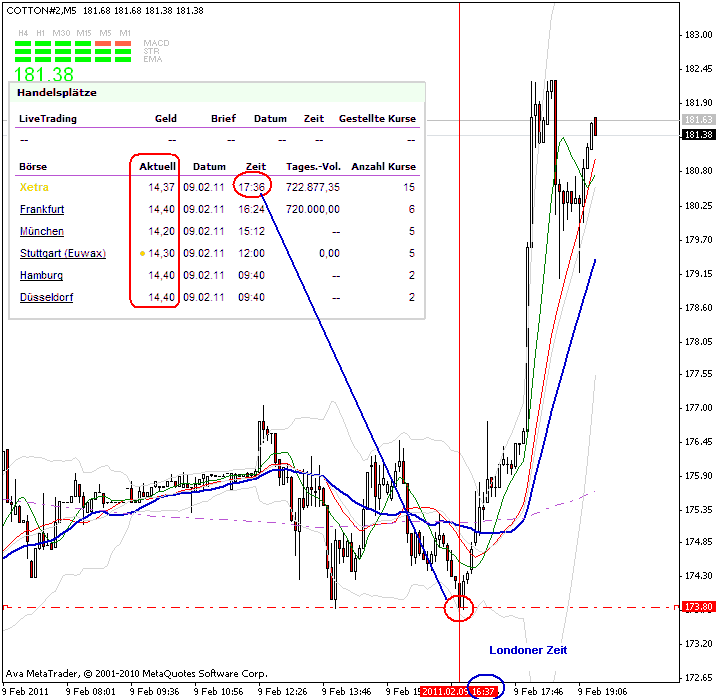The image size is (717, 699).
Task: Select the Hamburg exchange link
Action: click(x=41, y=276)
